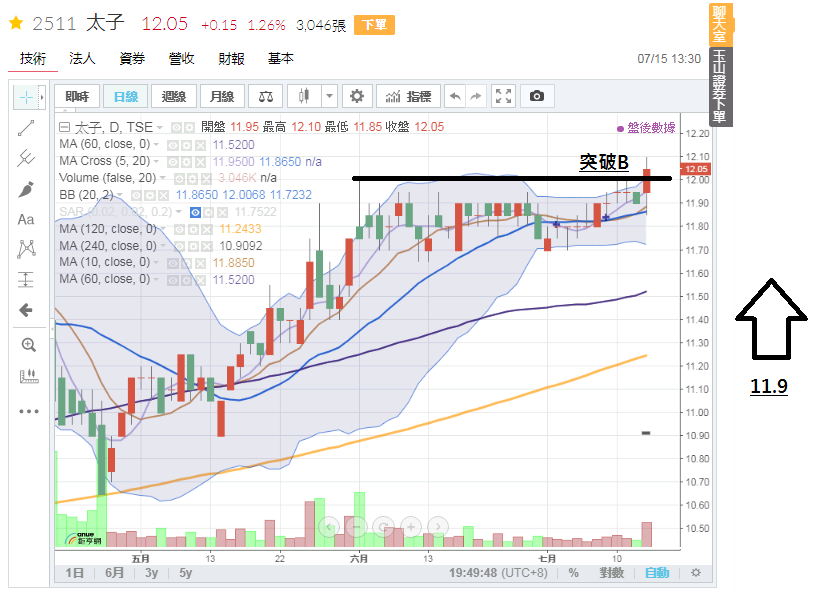Open chart settings gear in top toolbar

click(x=357, y=96)
